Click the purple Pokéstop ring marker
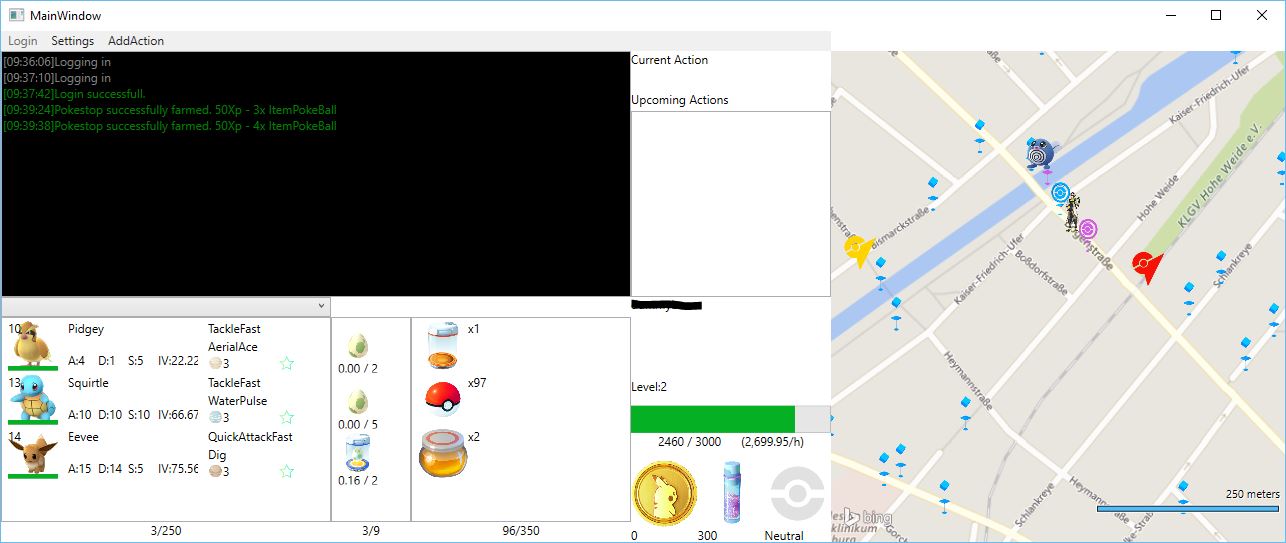Viewport: 1286px width, 543px height. [1088, 230]
